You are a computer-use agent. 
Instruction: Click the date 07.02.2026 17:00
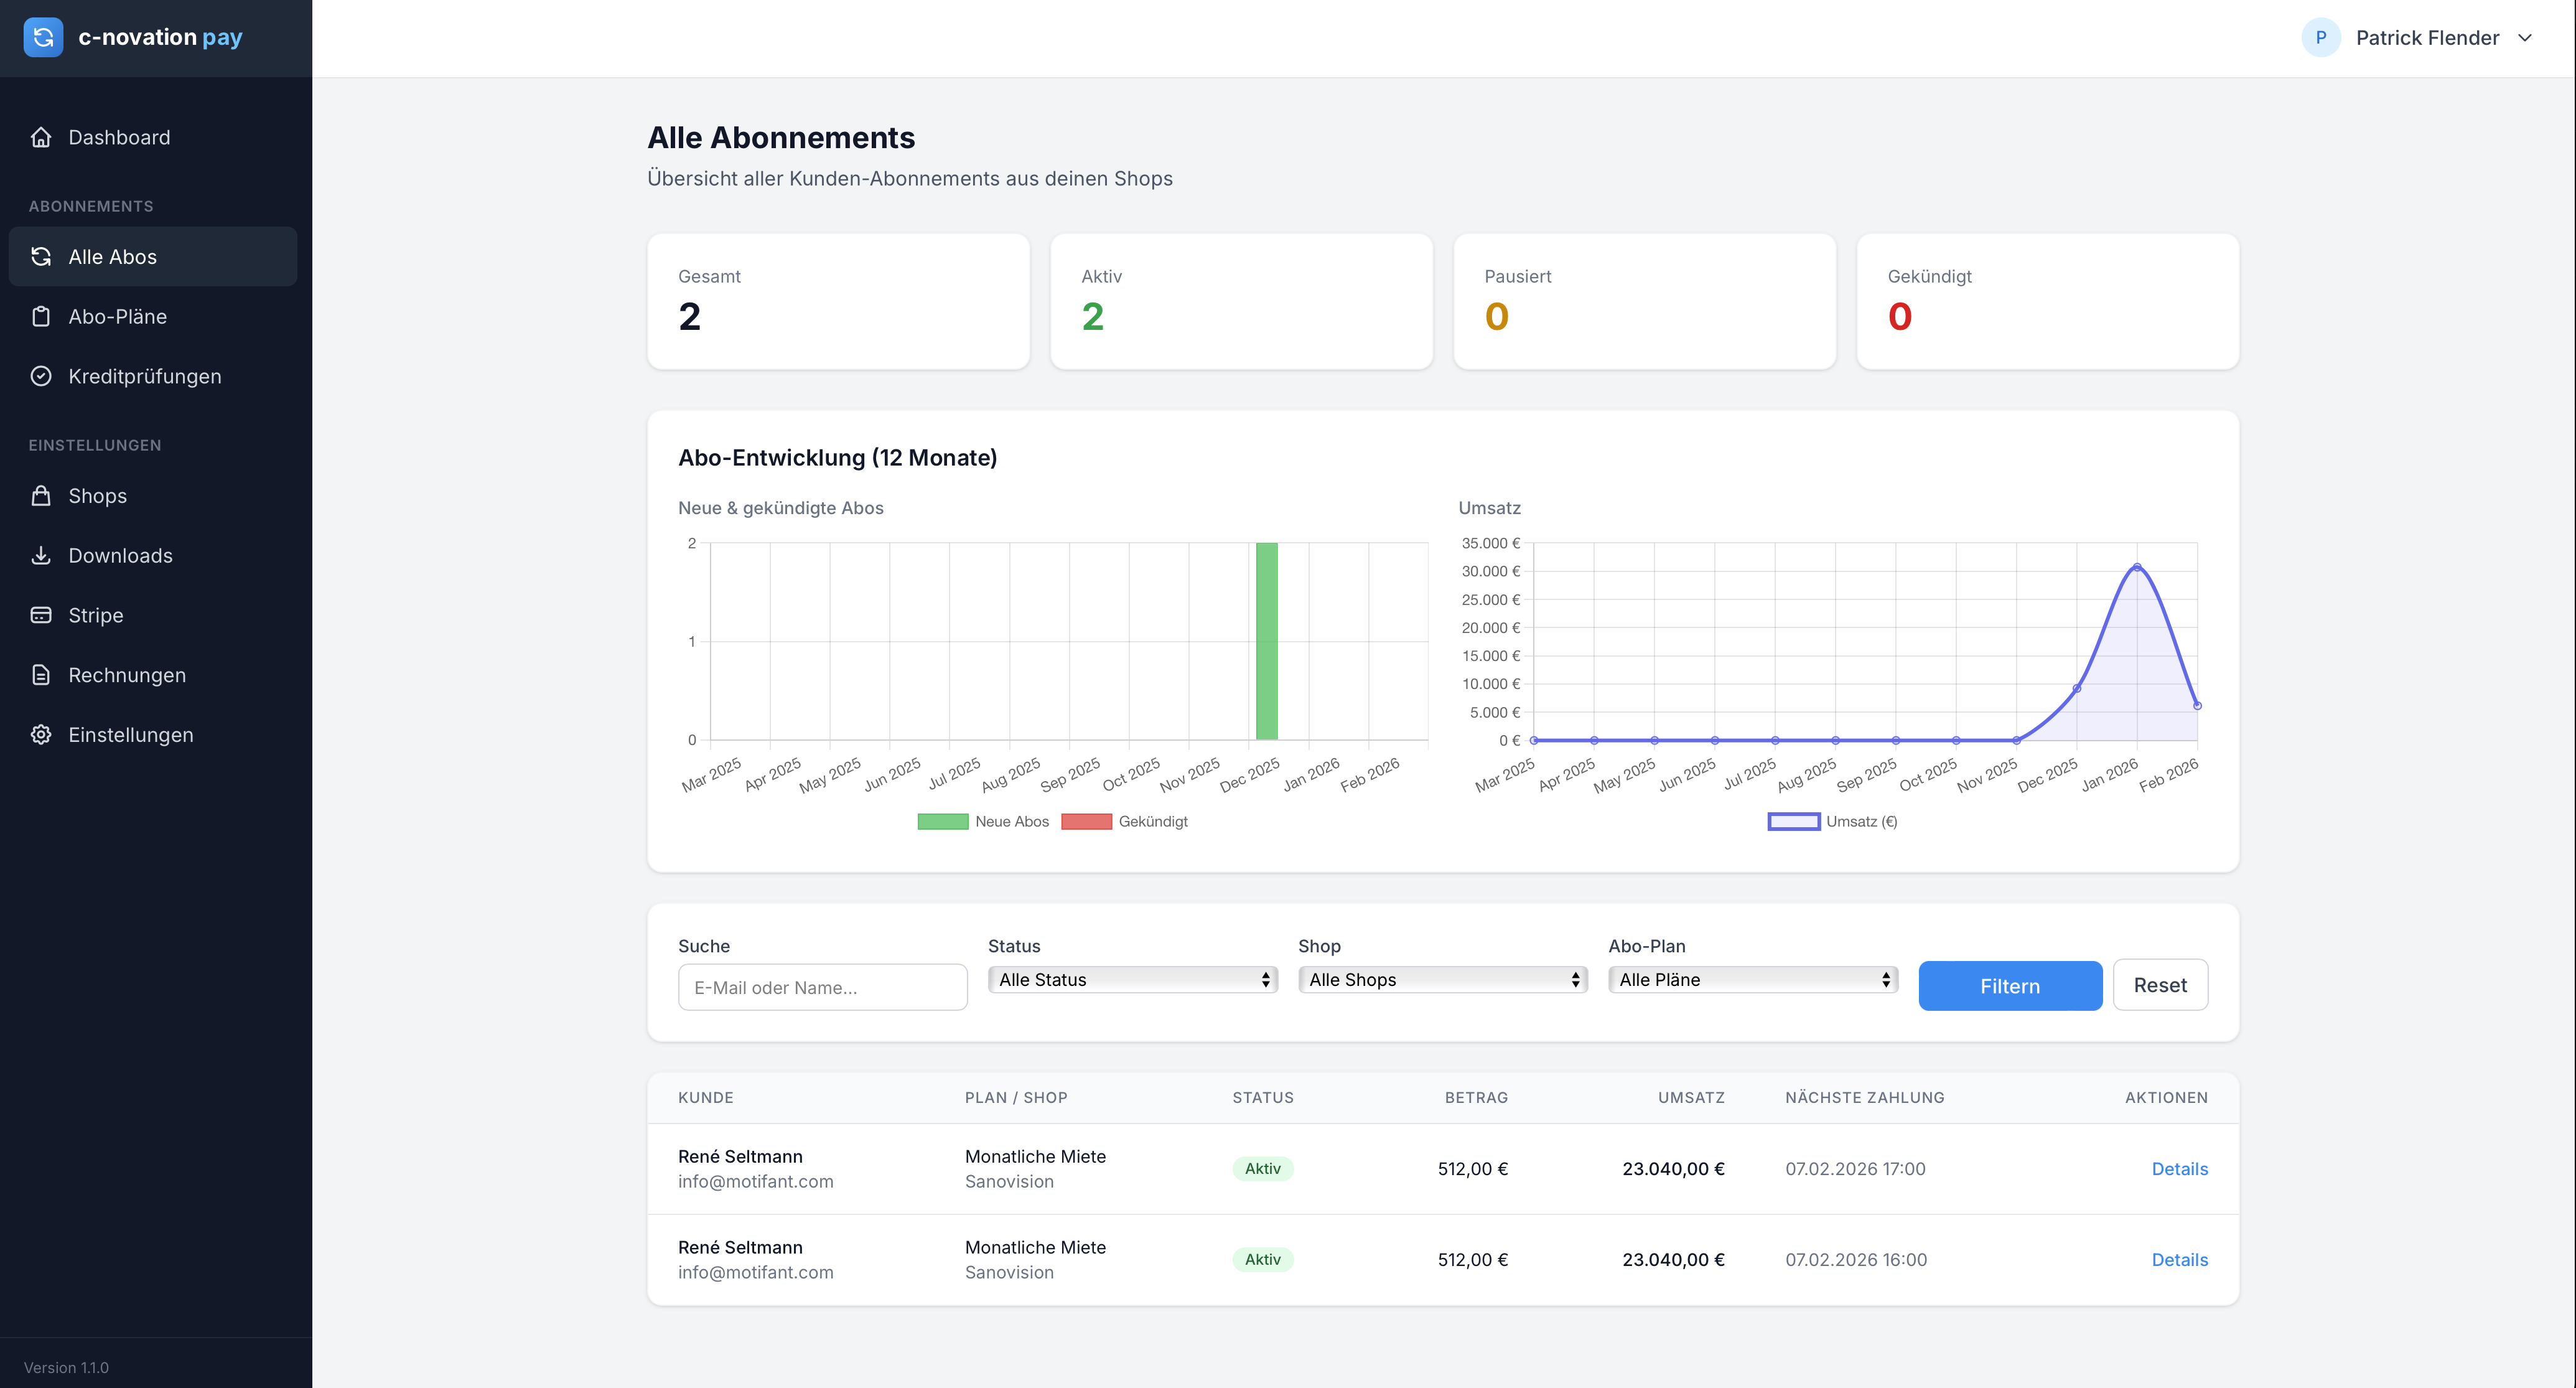pos(1855,1169)
